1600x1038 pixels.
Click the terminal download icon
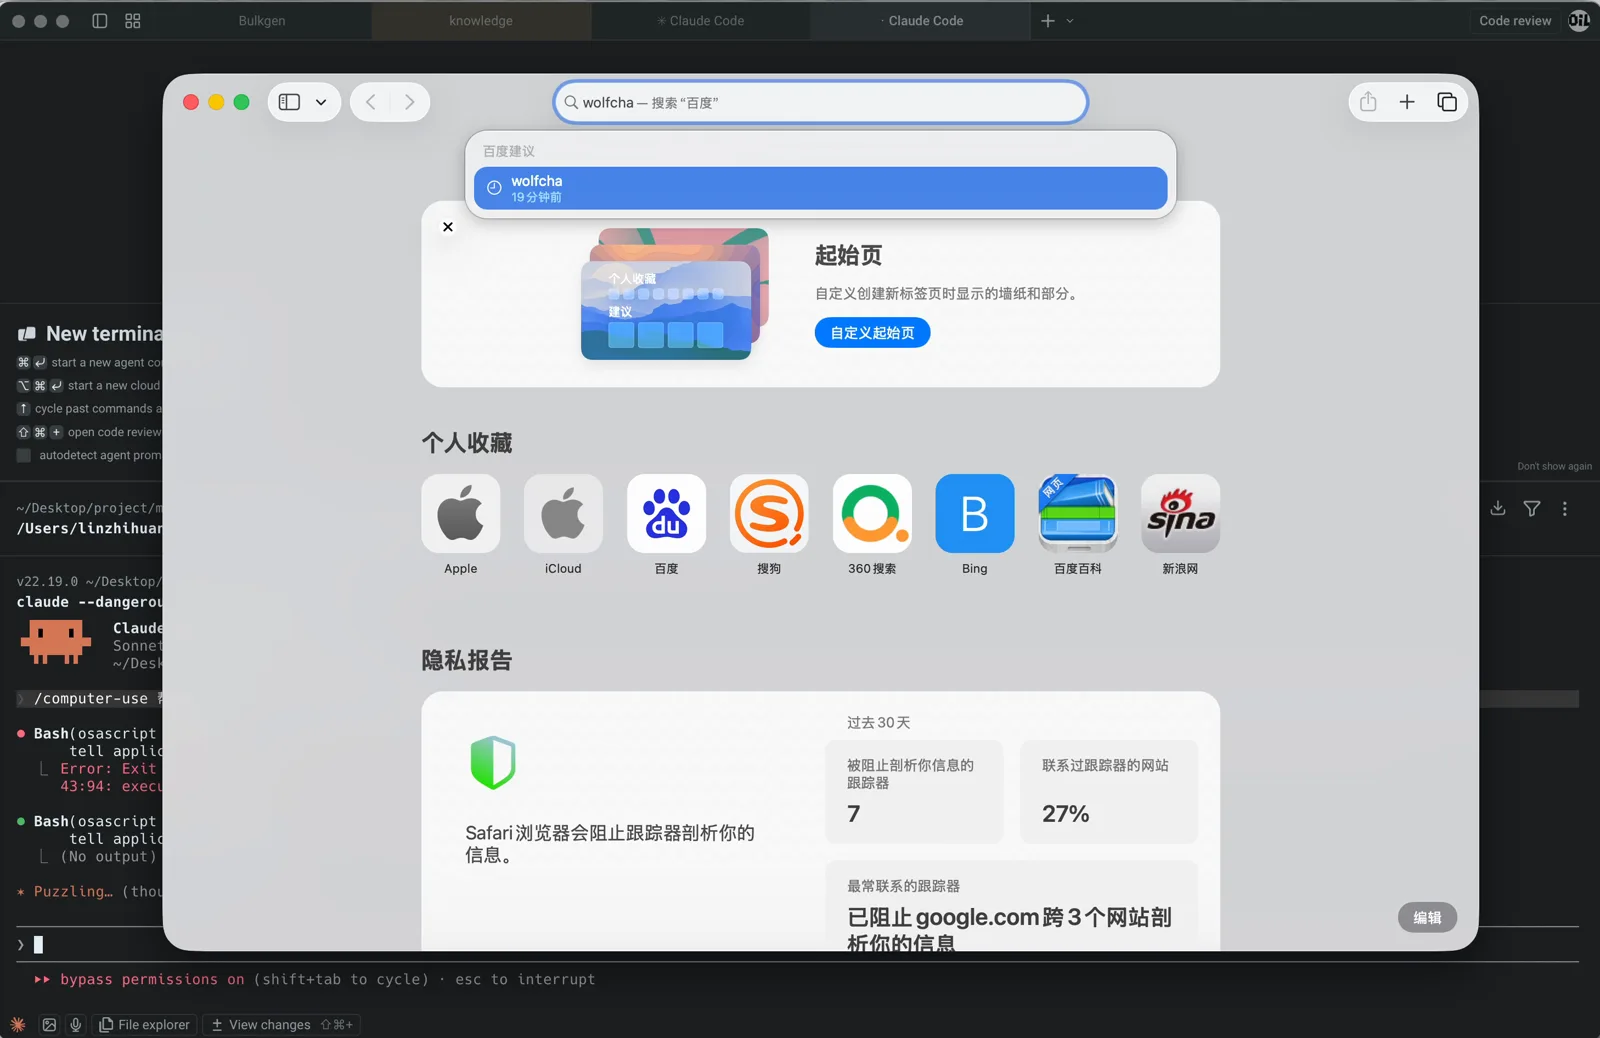coord(1498,508)
